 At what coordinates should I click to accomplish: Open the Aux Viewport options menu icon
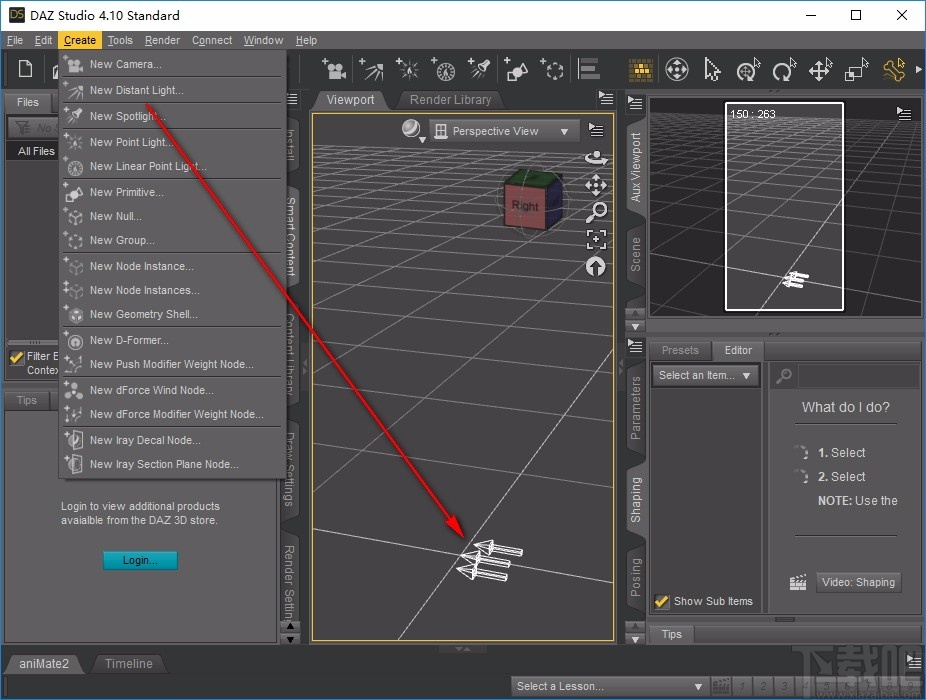click(x=905, y=112)
